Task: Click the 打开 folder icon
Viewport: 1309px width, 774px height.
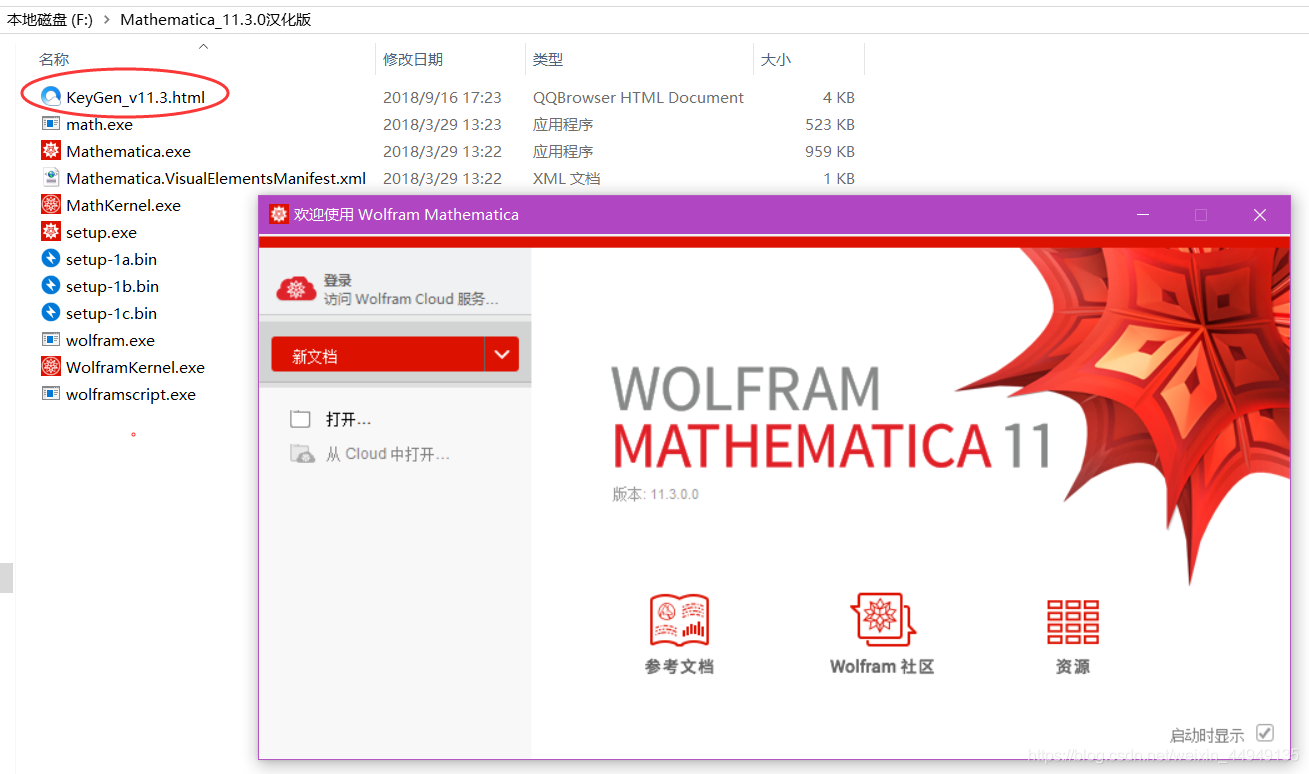Action: tap(301, 419)
